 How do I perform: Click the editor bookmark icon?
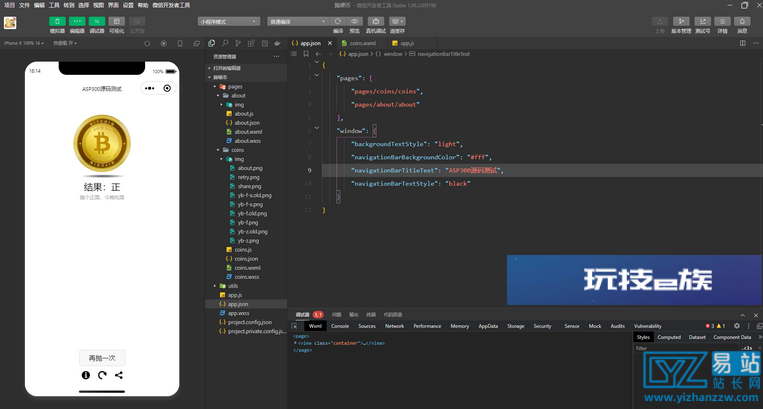[x=306, y=54]
